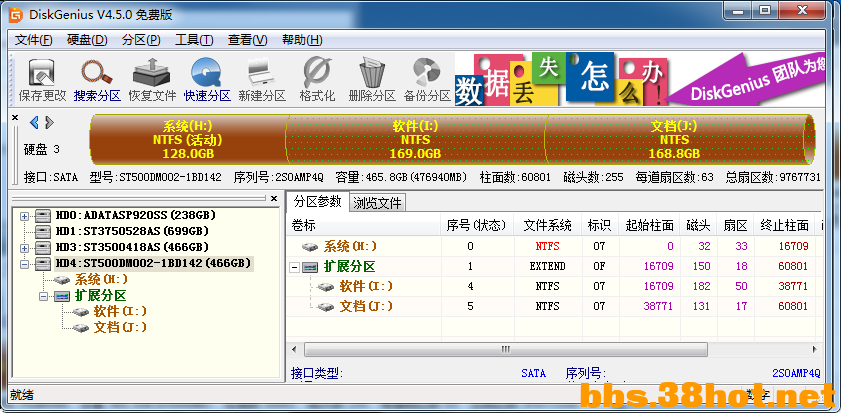Screen dimensions: 841x413
Task: Click the 序号(状态) column header
Action: click(476, 225)
